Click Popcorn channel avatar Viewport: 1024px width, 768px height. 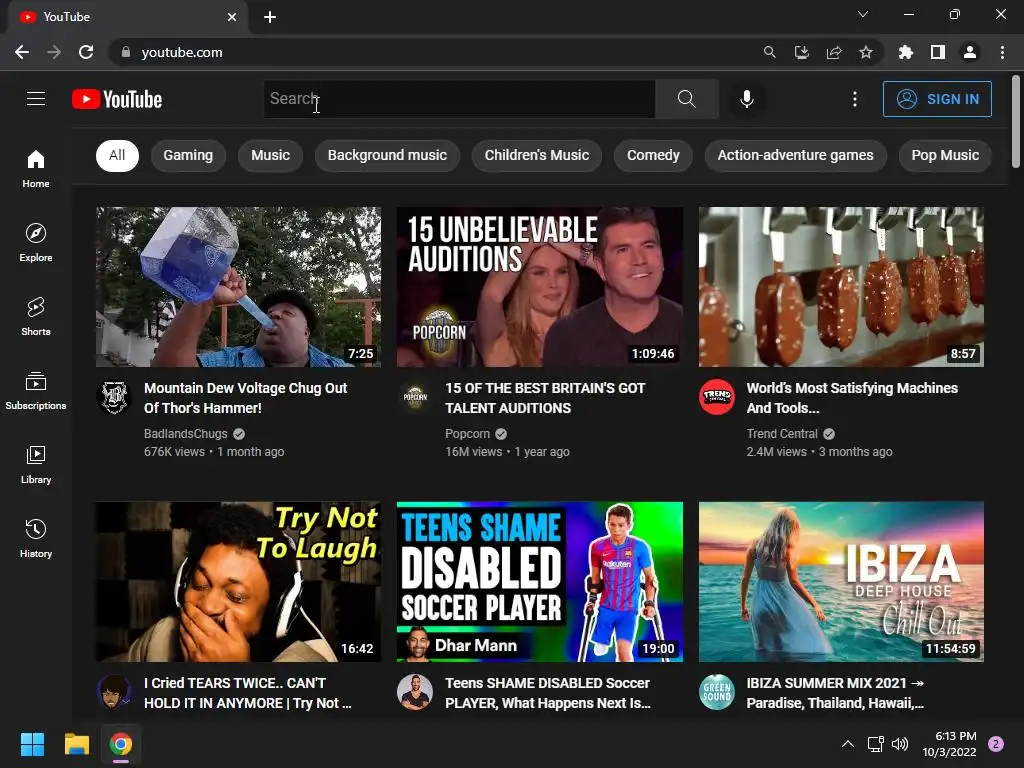(415, 396)
